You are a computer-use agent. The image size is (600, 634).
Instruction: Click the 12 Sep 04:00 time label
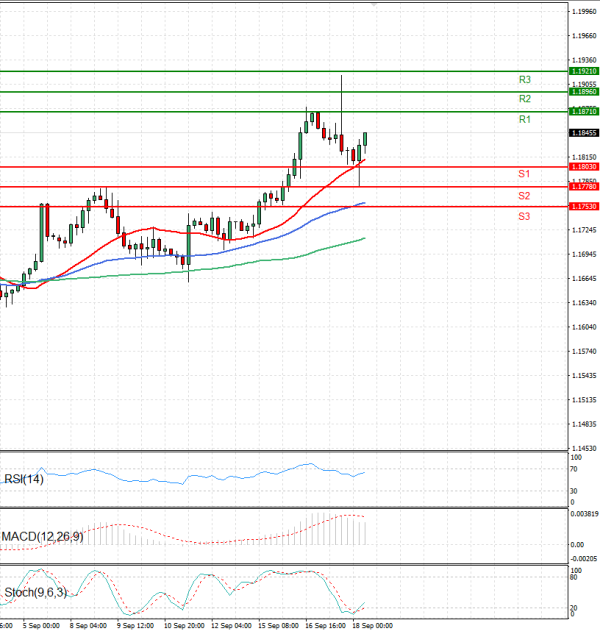pyautogui.click(x=231, y=626)
